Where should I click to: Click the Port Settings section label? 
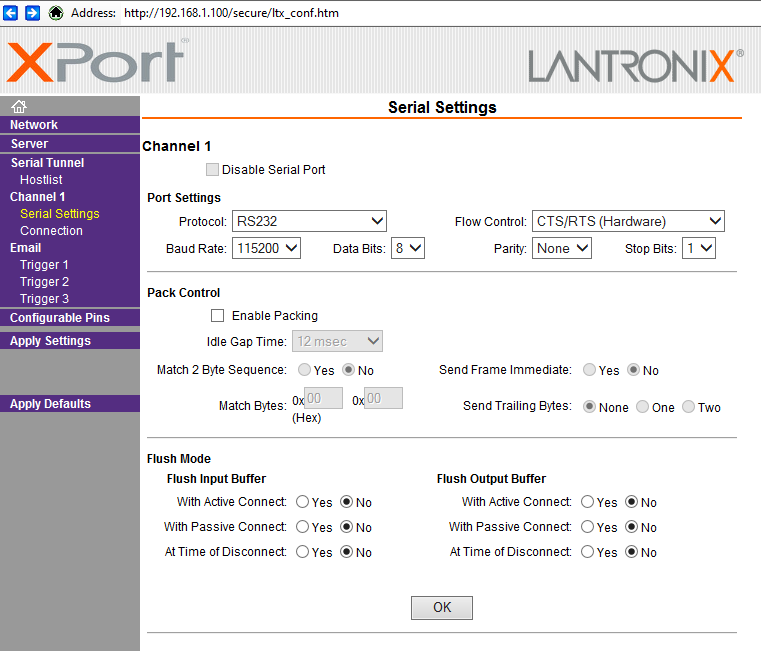[184, 198]
